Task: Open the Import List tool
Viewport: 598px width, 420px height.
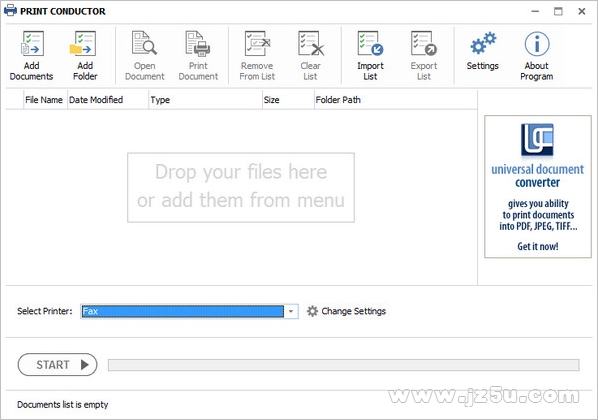Action: (x=370, y=43)
